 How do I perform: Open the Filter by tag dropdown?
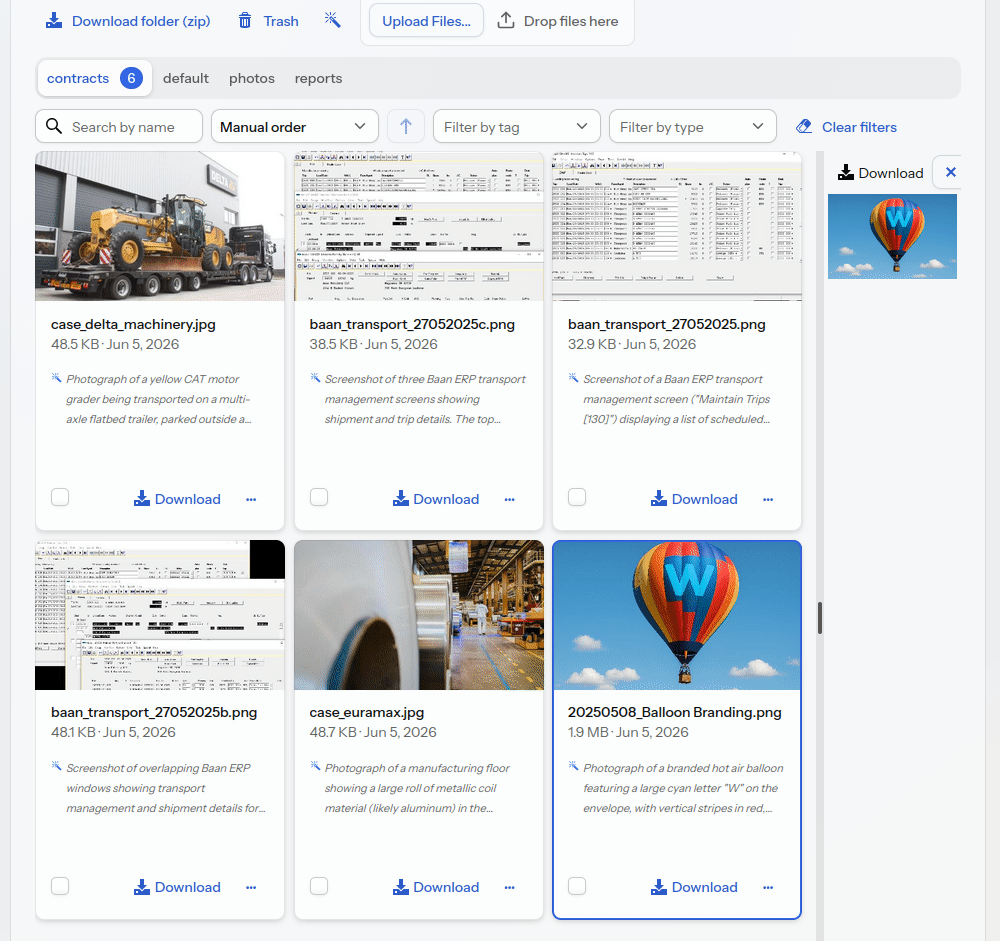(x=517, y=126)
